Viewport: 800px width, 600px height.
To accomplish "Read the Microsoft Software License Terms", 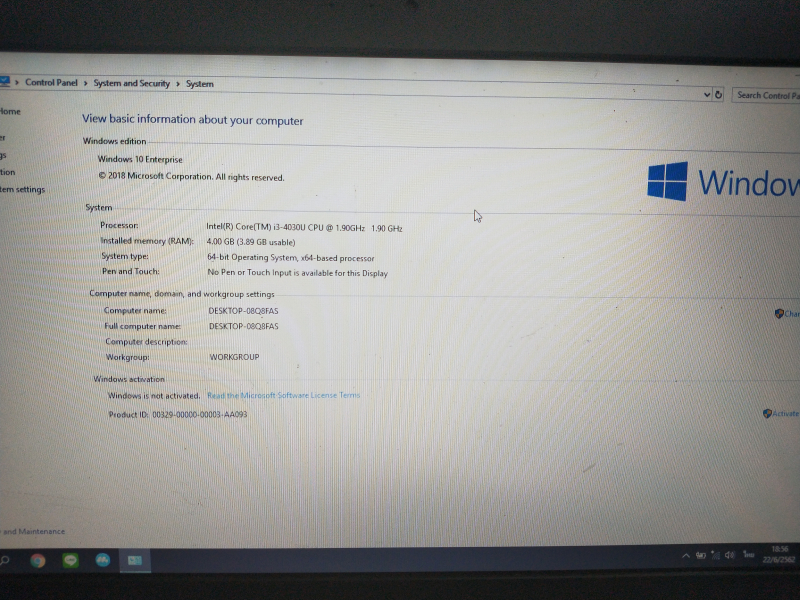I will pos(283,395).
